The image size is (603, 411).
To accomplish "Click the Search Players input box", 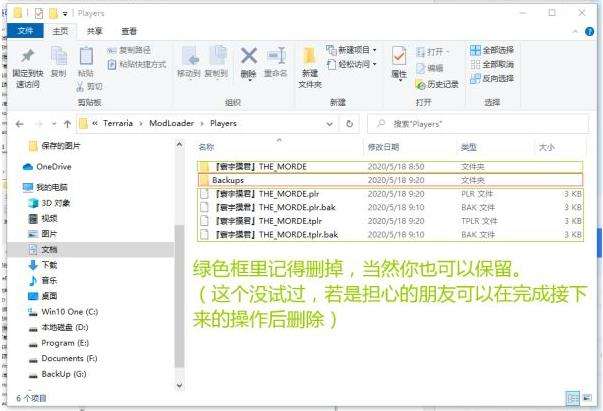I will point(478,124).
